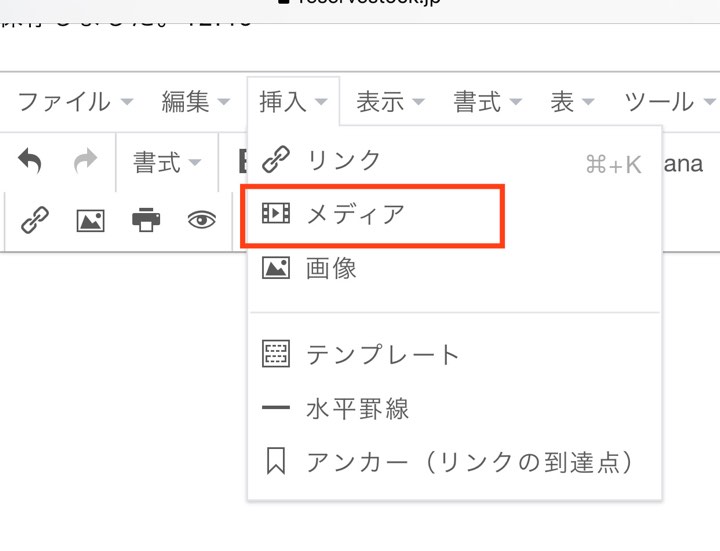Image resolution: width=720 pixels, height=551 pixels.
Task: Click the picture icon beside 画像
Action: click(276, 268)
